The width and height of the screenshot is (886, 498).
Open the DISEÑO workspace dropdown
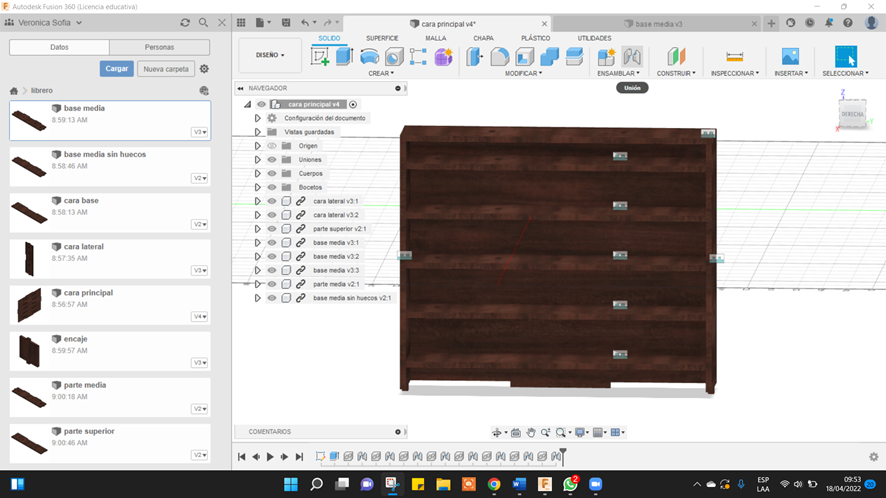[270, 55]
